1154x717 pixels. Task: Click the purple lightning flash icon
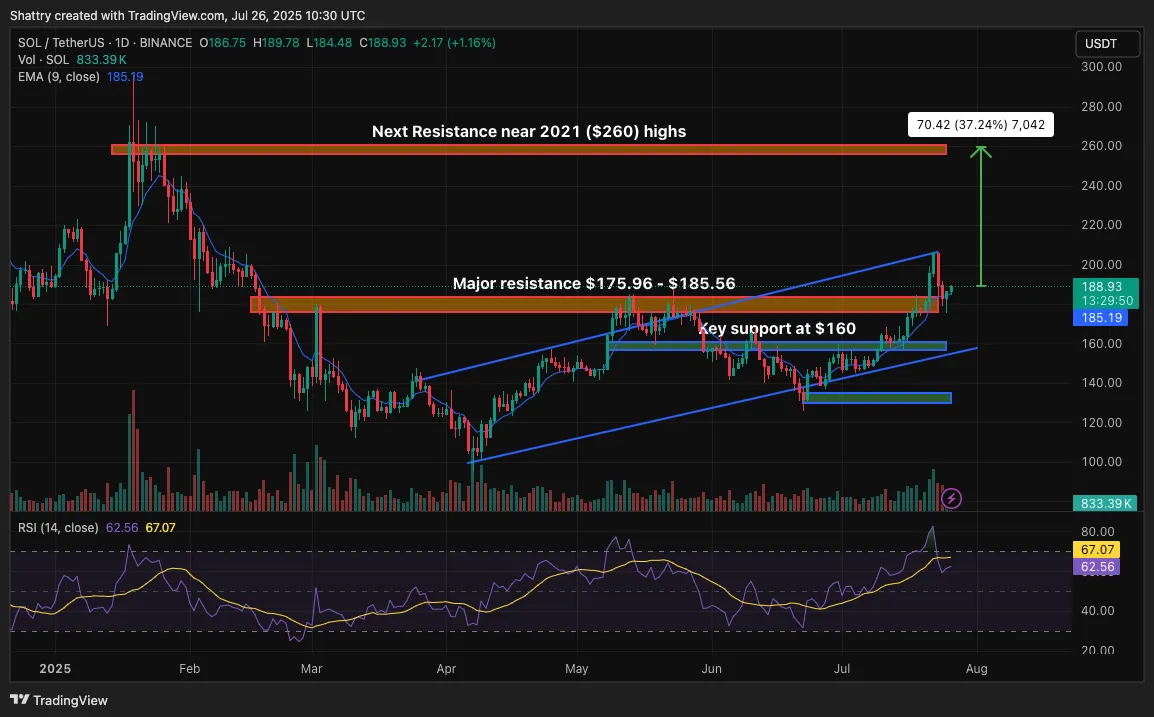pos(952,498)
